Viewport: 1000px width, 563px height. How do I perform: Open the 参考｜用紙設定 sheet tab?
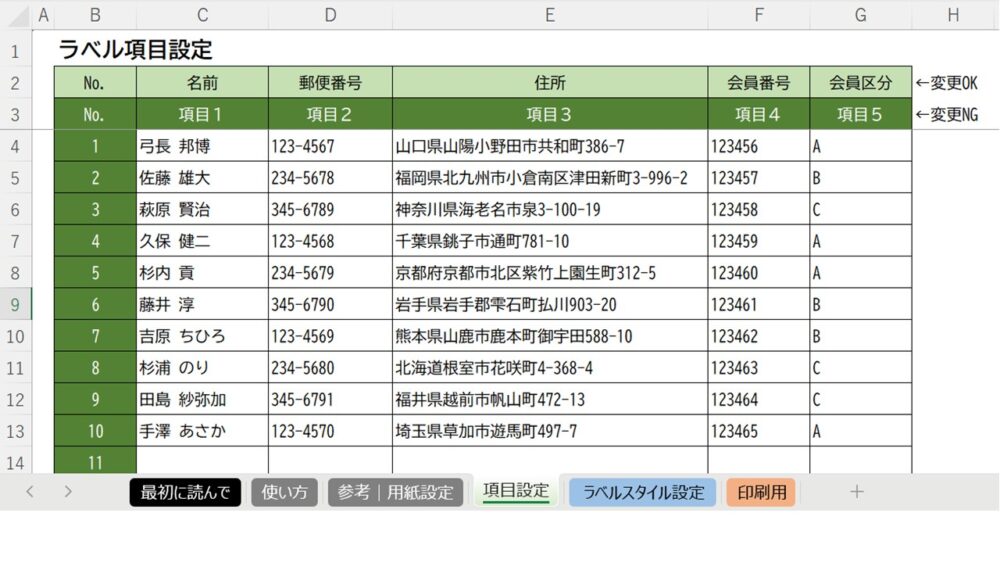(x=395, y=492)
